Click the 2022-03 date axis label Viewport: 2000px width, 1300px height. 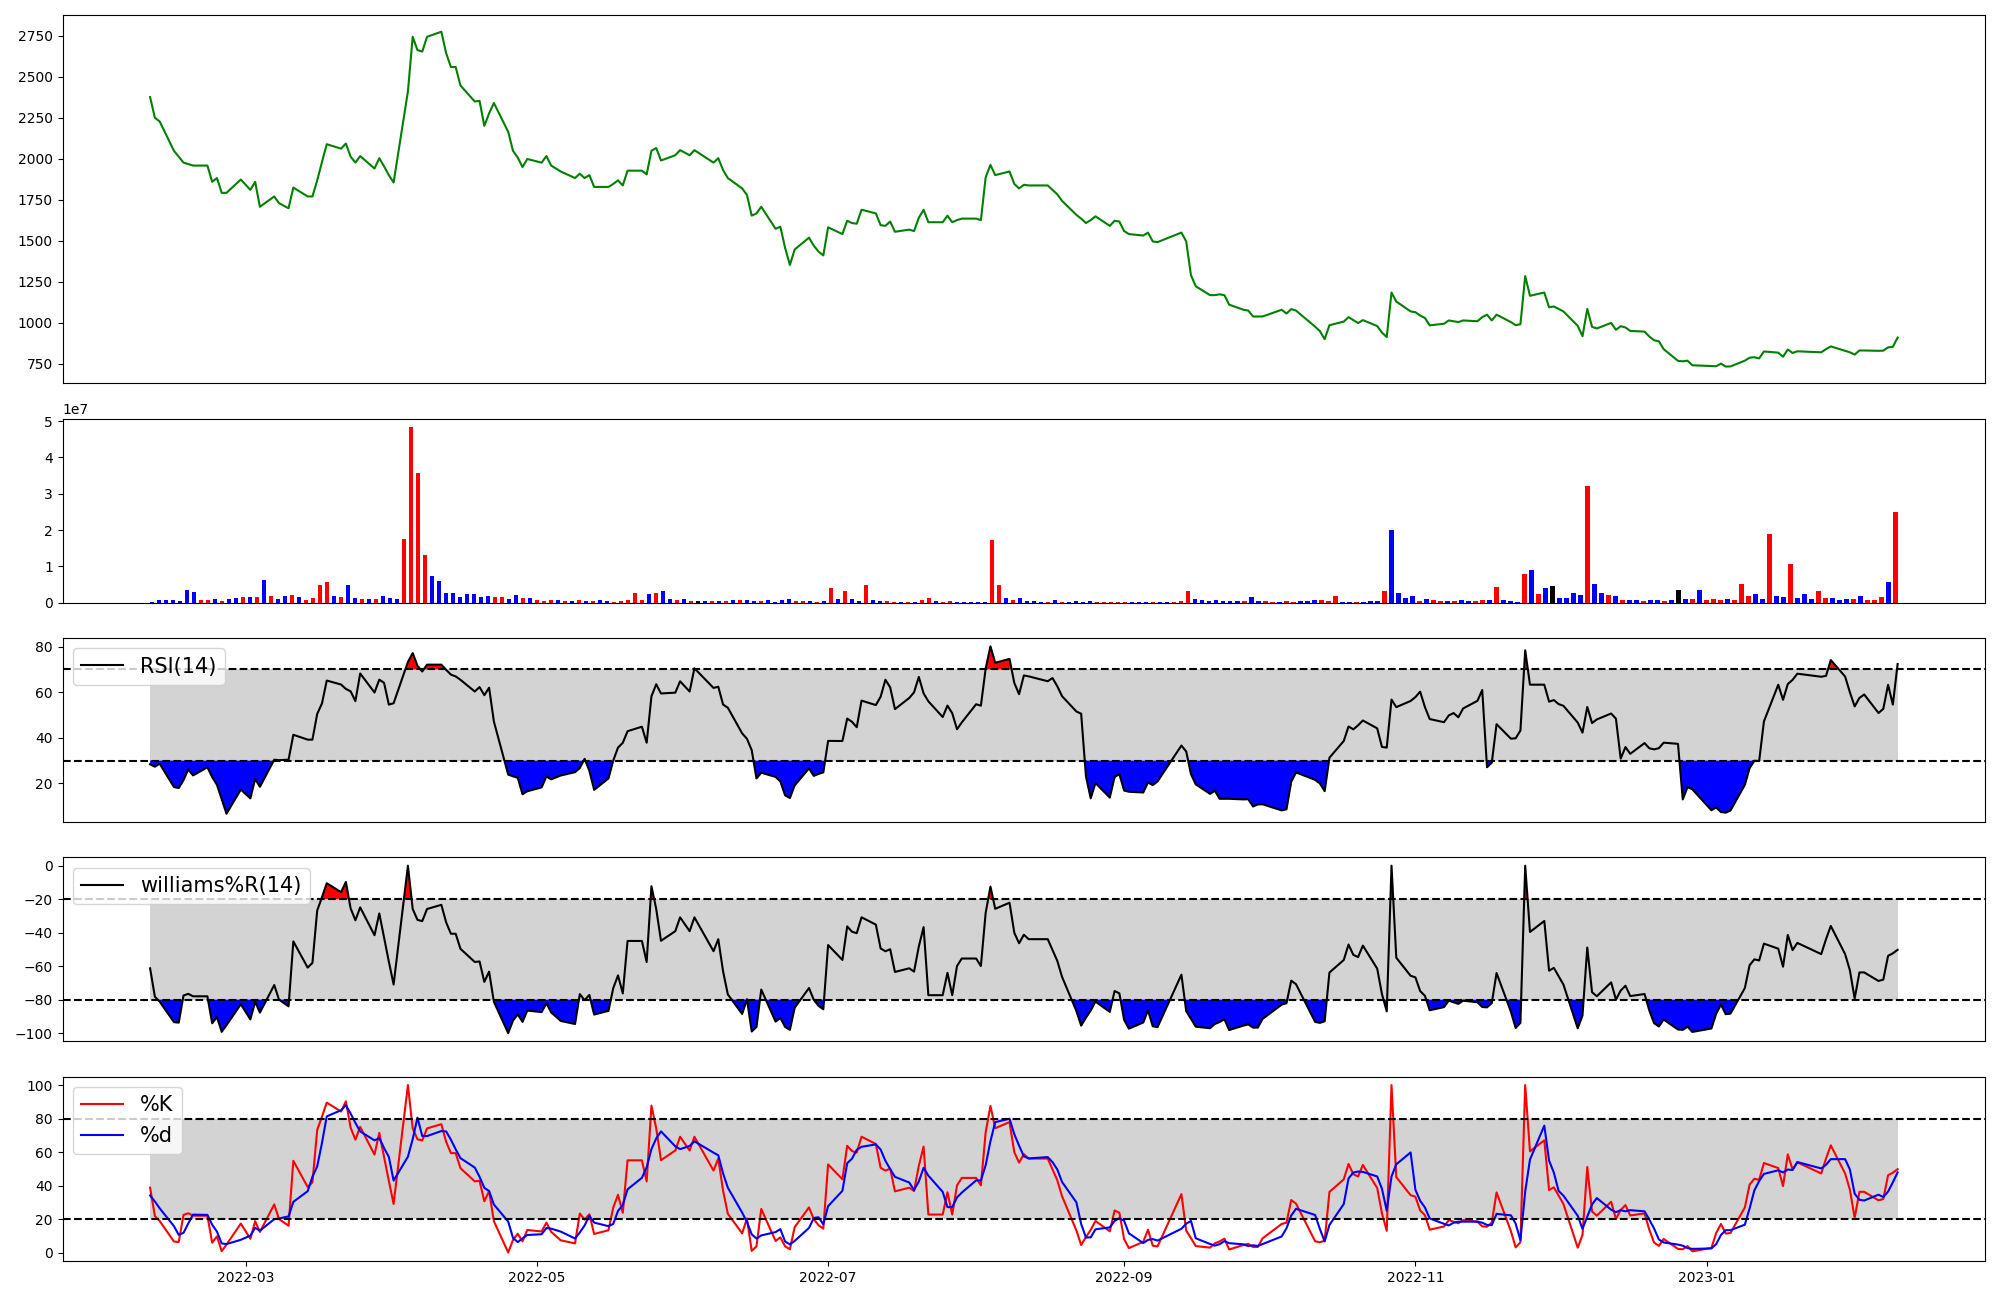tap(245, 1277)
